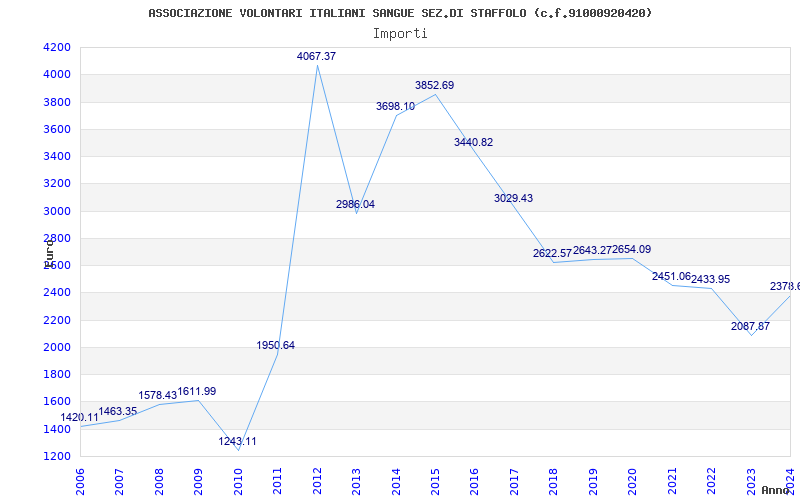Screen dimensions: 800x500
Task: Click the y-axis value 3000
Action: coord(57,211)
